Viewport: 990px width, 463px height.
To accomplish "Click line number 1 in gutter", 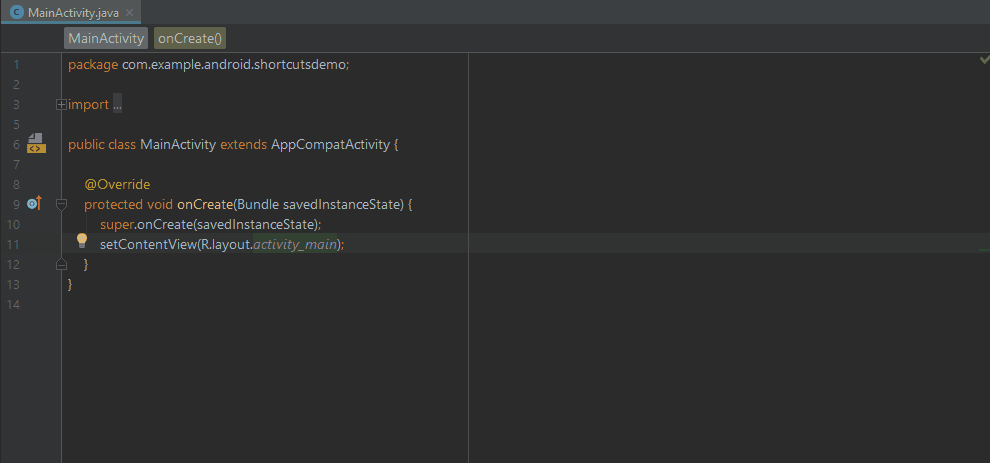I will 16,65.
